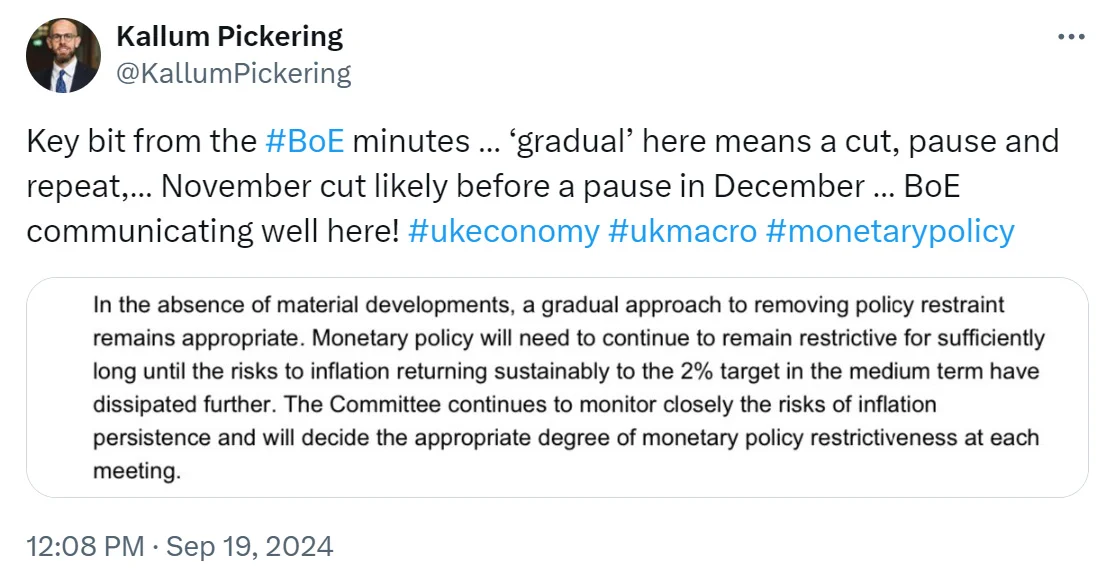Open the tweet's more options menu

point(1071,37)
